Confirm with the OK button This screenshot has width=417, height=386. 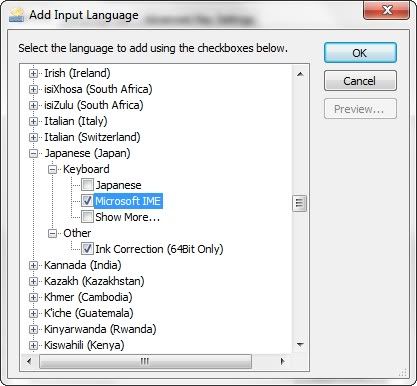coord(360,53)
